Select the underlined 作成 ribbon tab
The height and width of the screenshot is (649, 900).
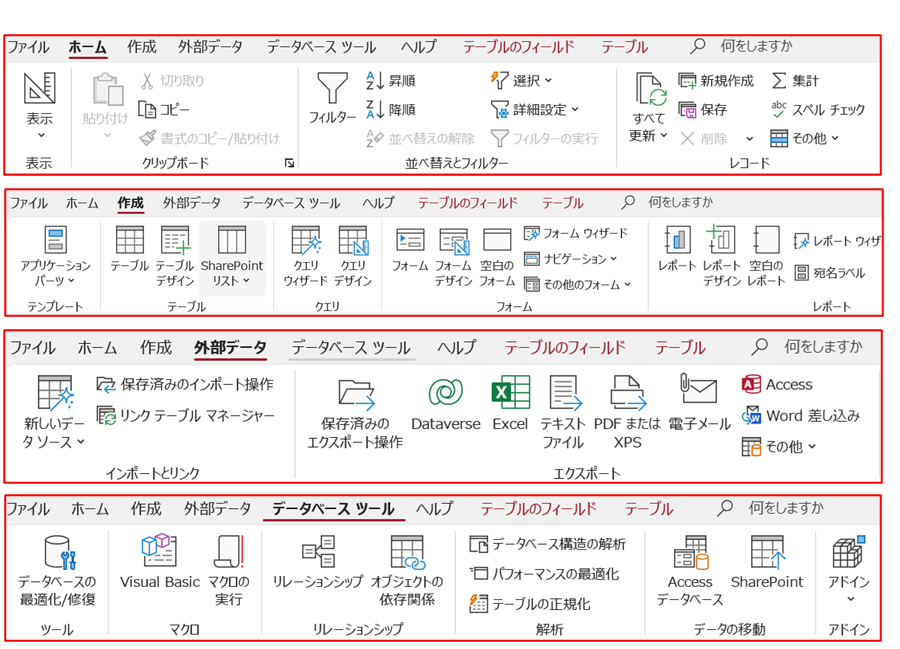tap(131, 203)
